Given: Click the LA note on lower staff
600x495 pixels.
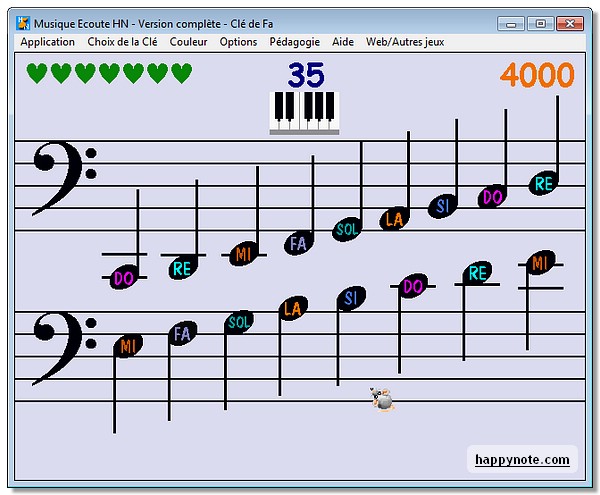Looking at the screenshot, I should [x=293, y=308].
